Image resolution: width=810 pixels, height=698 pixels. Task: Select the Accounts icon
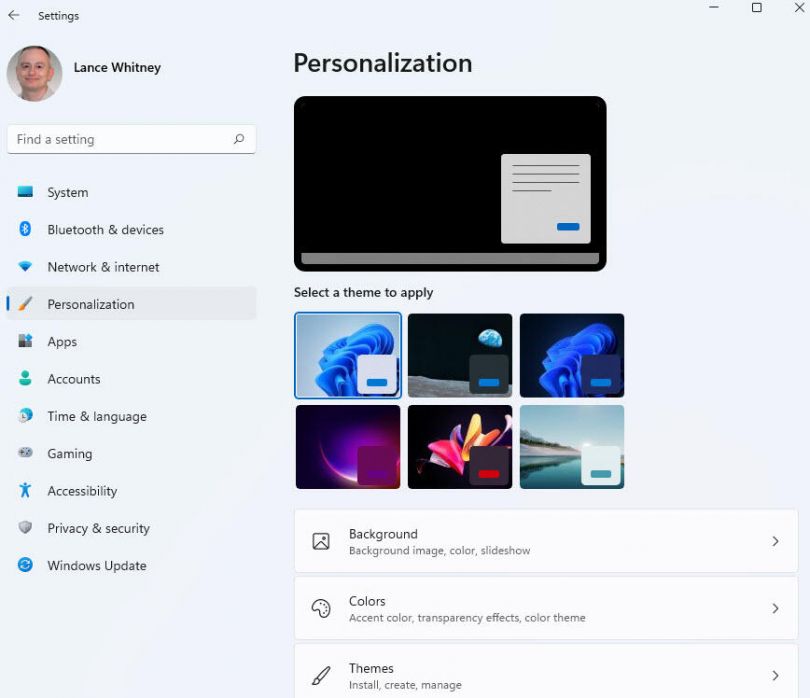pyautogui.click(x=24, y=379)
